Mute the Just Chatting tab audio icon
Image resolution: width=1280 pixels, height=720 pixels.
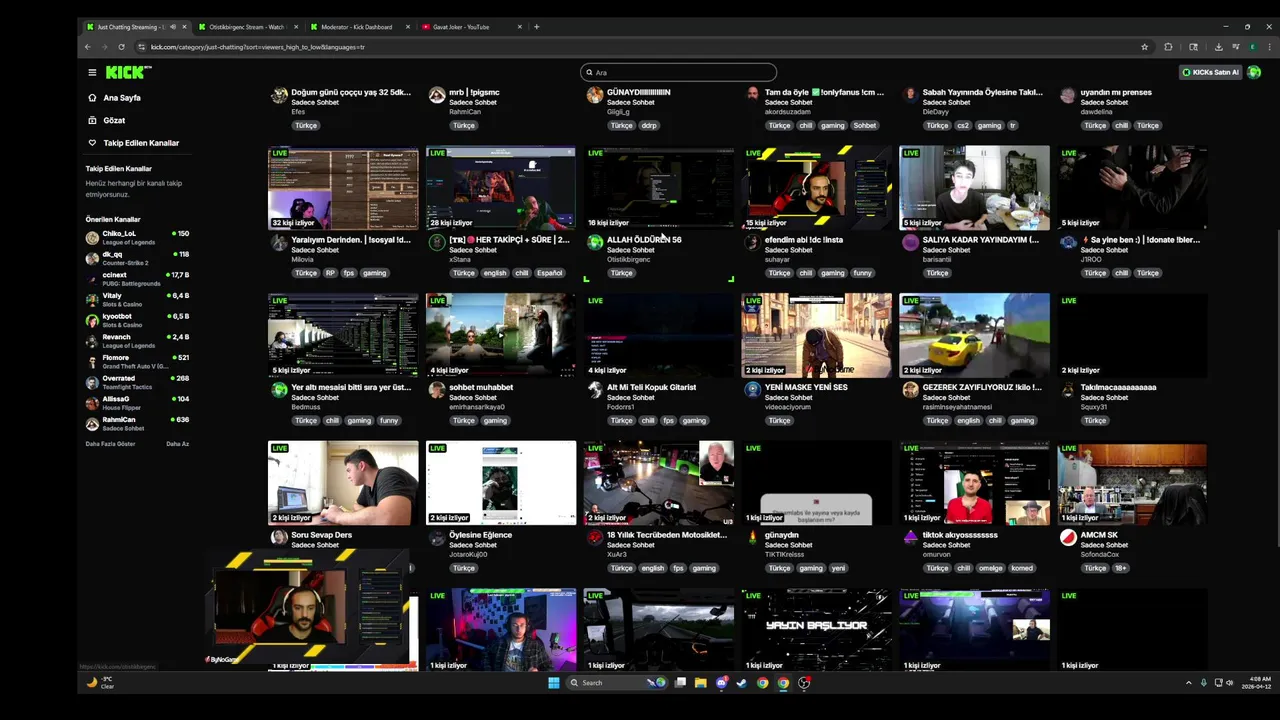point(173,27)
